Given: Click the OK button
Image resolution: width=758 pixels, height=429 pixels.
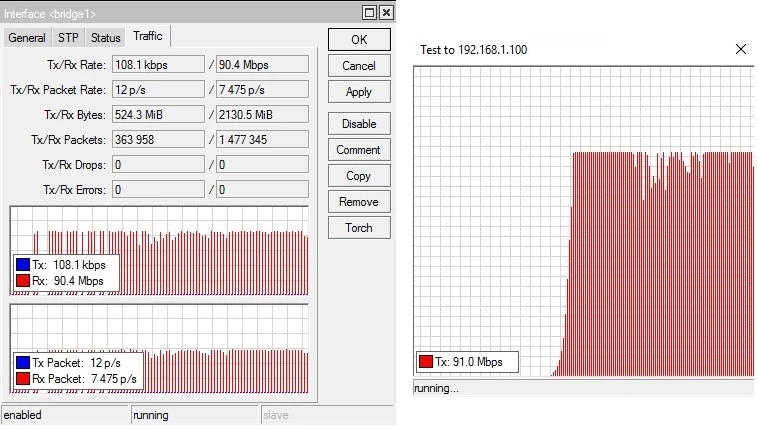Looking at the screenshot, I should pos(358,40).
